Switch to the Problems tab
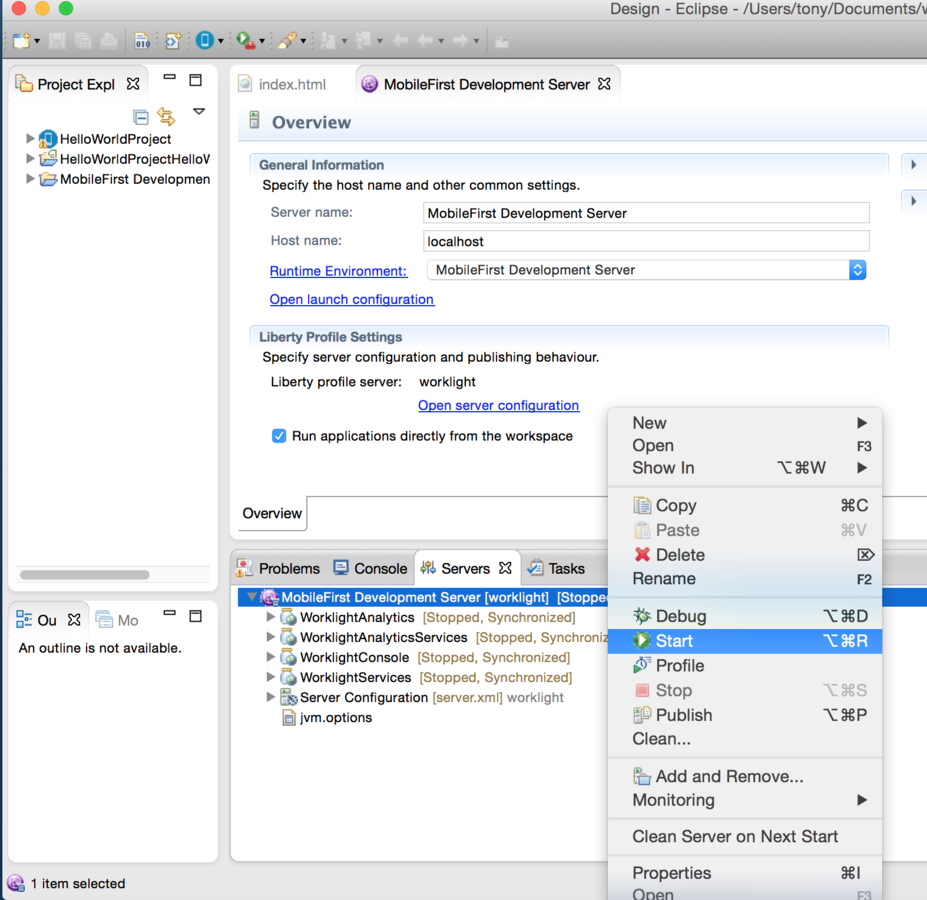Image resolution: width=927 pixels, height=900 pixels. point(278,568)
